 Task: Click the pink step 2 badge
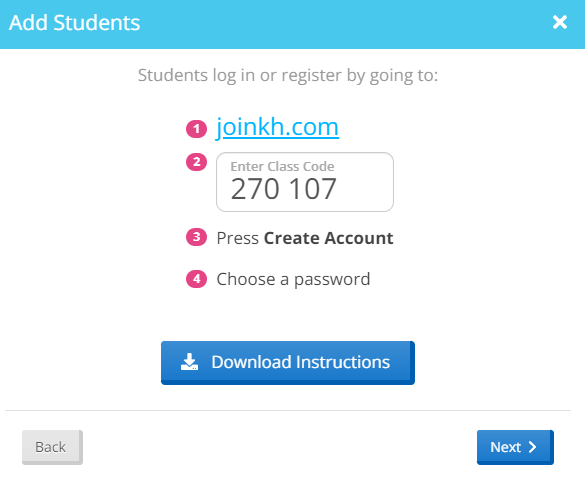tap(197, 162)
